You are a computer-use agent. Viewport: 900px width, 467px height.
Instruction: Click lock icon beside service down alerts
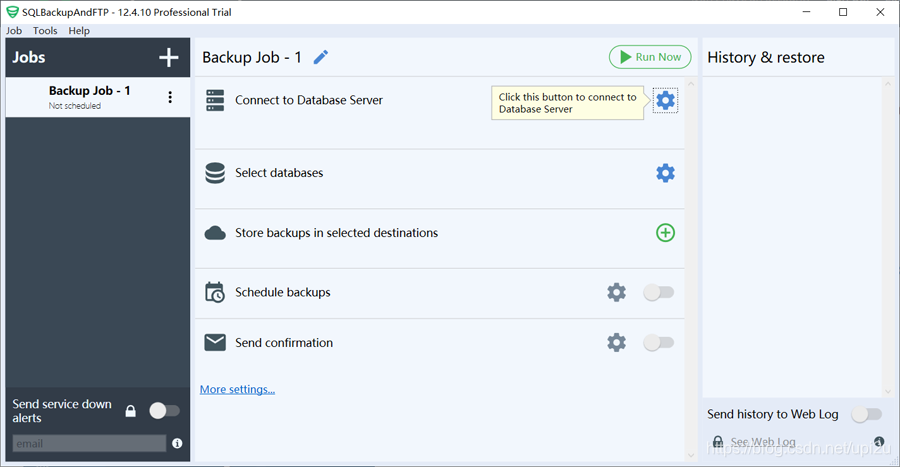click(131, 411)
